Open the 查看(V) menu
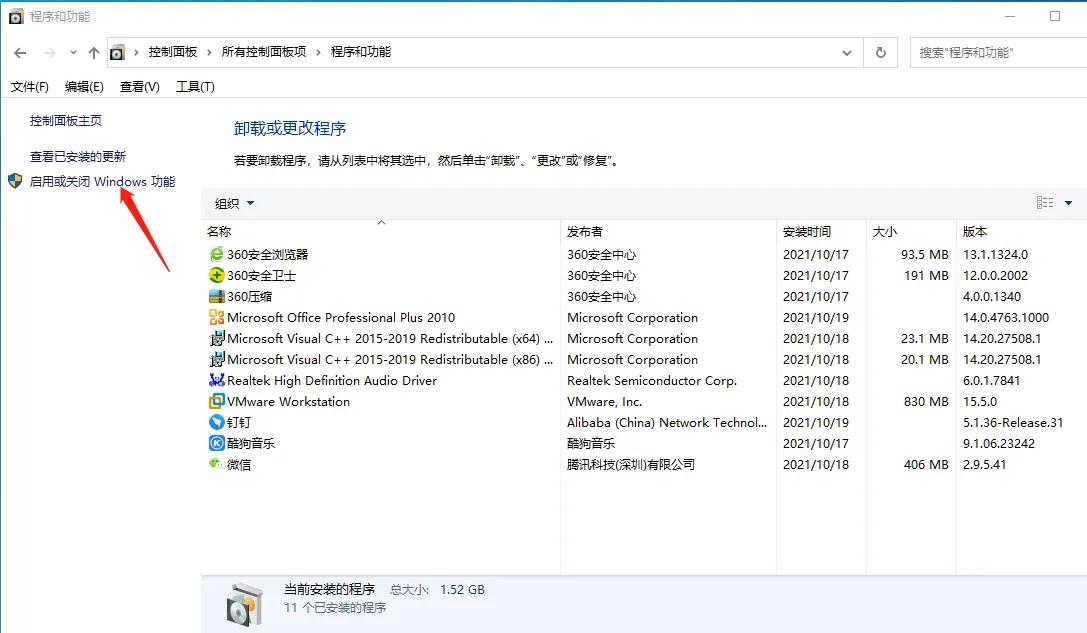 [139, 86]
